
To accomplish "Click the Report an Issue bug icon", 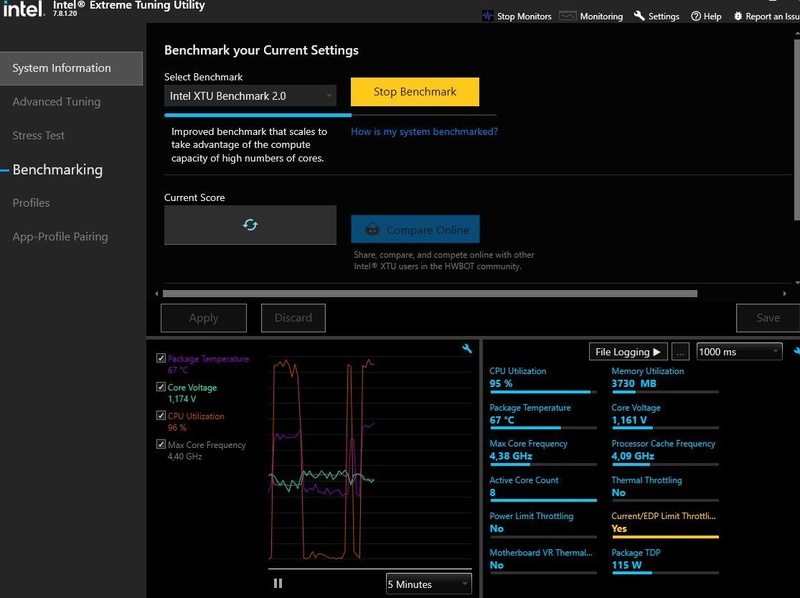I will [738, 16].
